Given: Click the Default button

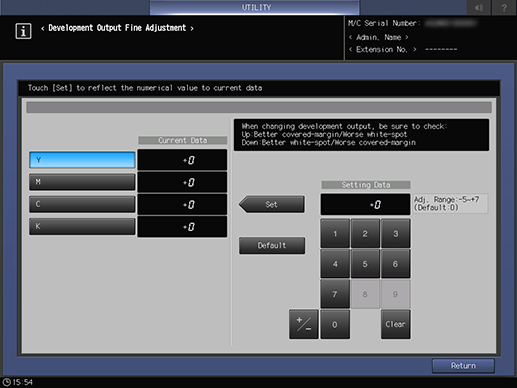Looking at the screenshot, I should click(x=272, y=246).
